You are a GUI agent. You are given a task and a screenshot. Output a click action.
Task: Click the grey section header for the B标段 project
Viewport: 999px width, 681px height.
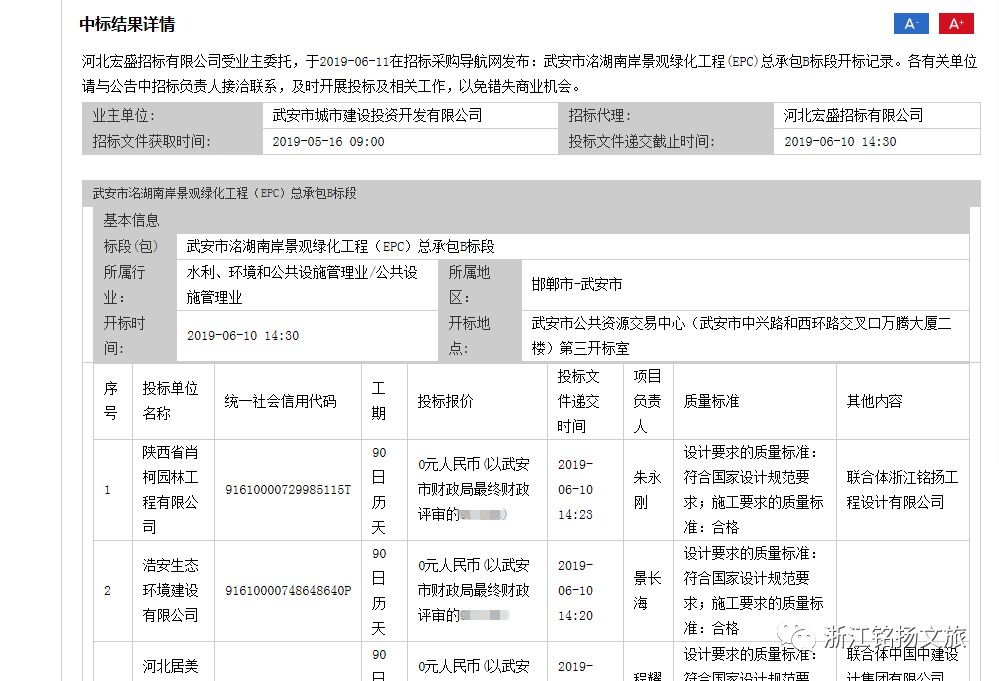pos(225,193)
